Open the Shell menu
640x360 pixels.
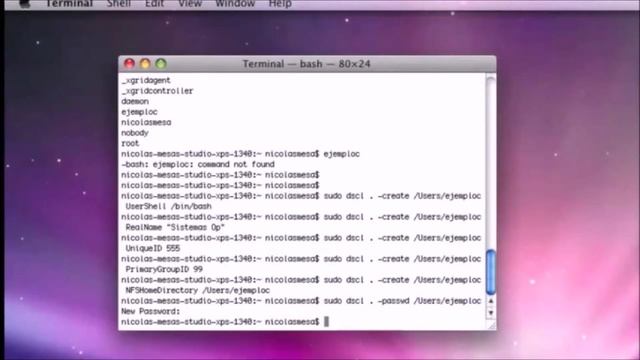pyautogui.click(x=119, y=4)
